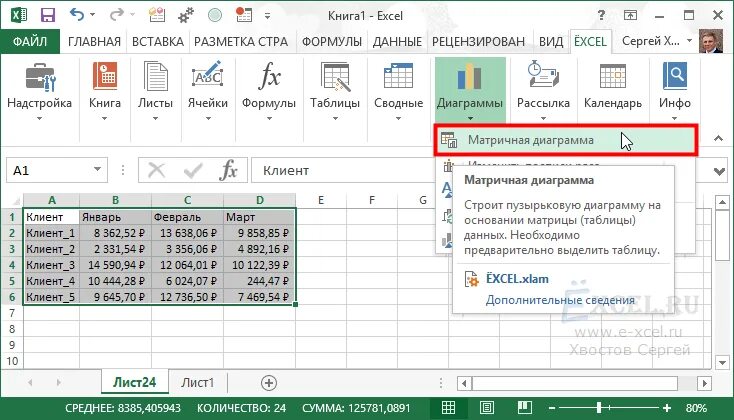Image resolution: width=734 pixels, height=420 pixels.
Task: Click the Select All corner triangle
Action: point(16,201)
